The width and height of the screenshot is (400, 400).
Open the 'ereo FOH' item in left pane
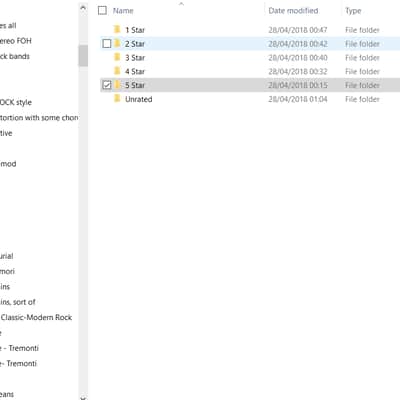[x=16, y=41]
